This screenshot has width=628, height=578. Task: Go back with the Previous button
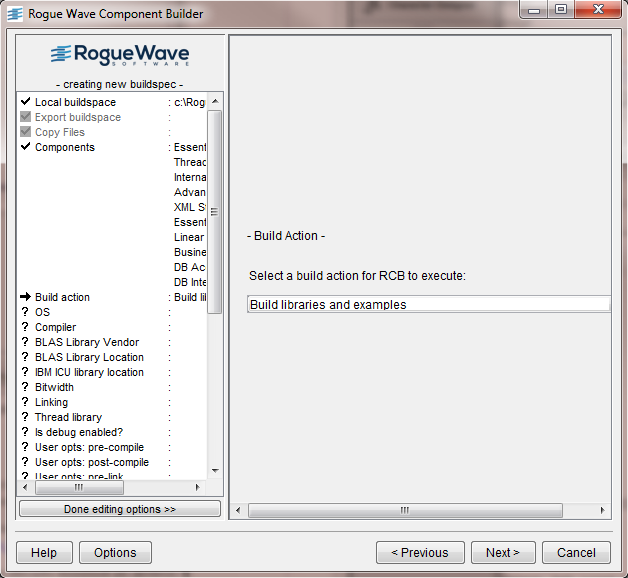[419, 552]
